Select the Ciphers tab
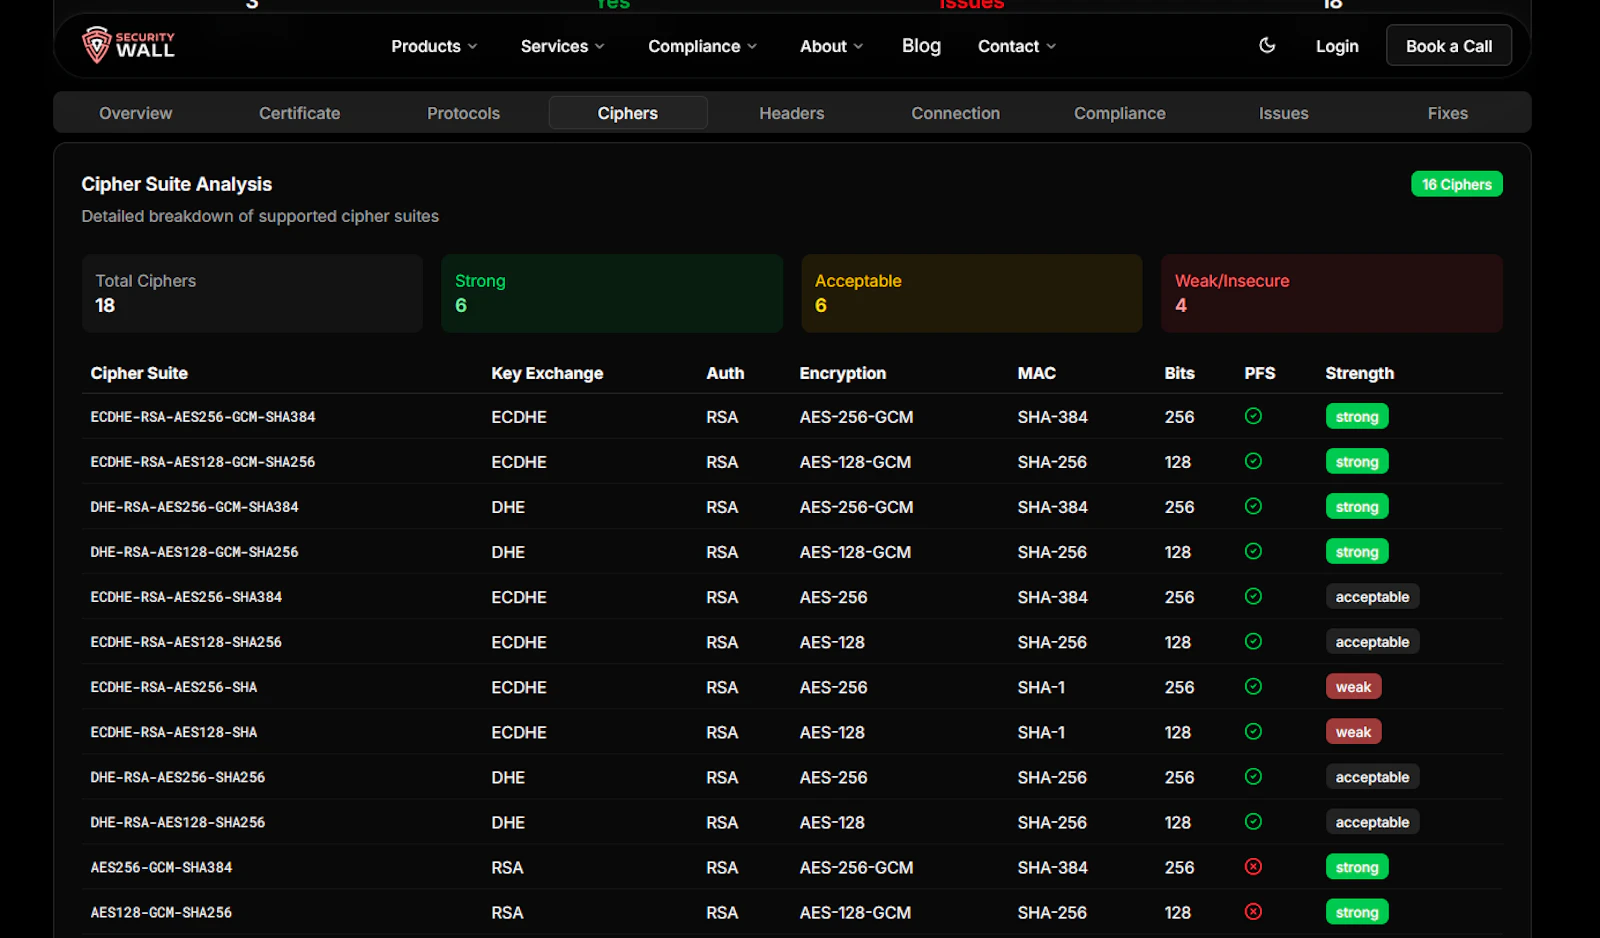The height and width of the screenshot is (938, 1600). [x=628, y=113]
